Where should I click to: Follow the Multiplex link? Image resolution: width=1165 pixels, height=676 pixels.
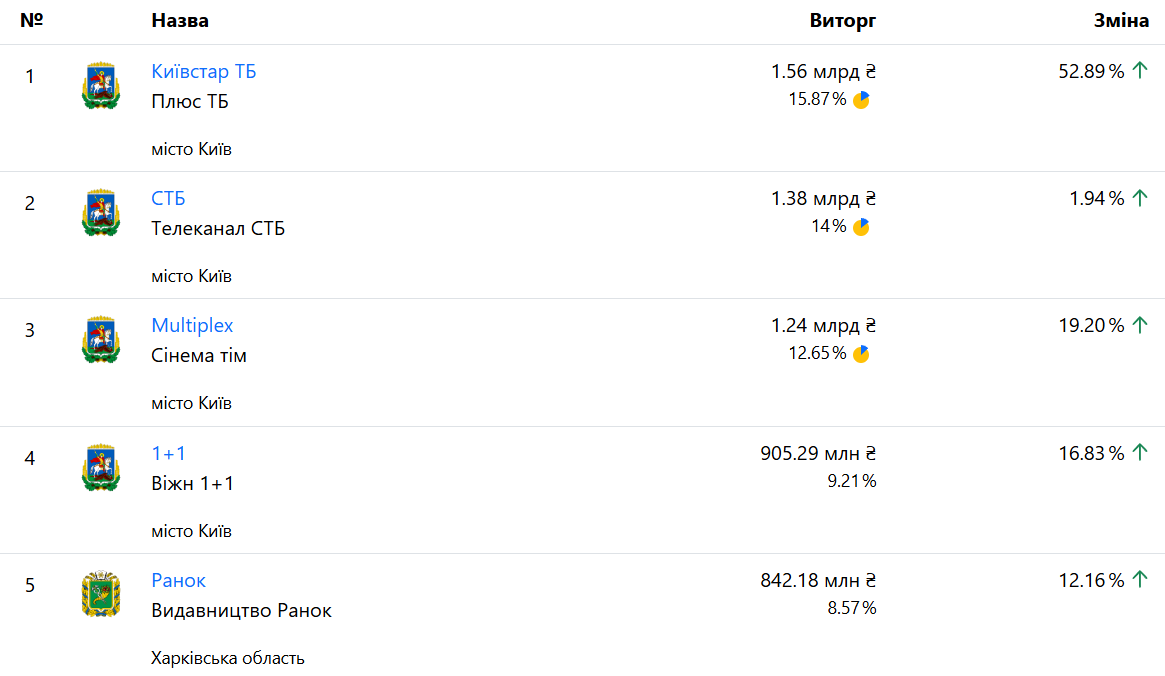192,325
